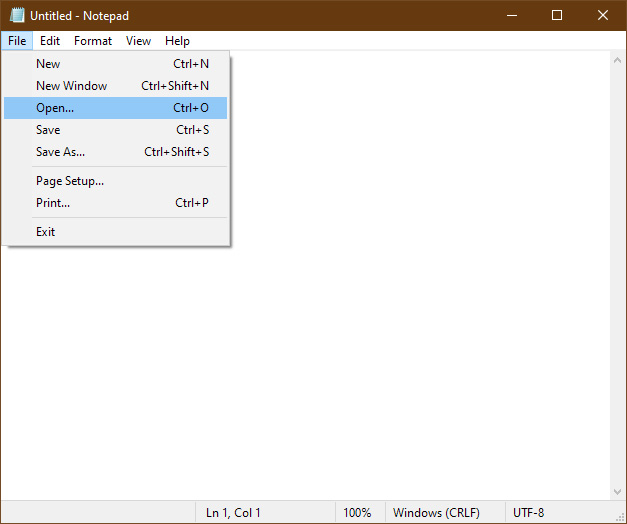Click the resize grip in status bar corner
This screenshot has height=524, width=627.
pos(620,517)
